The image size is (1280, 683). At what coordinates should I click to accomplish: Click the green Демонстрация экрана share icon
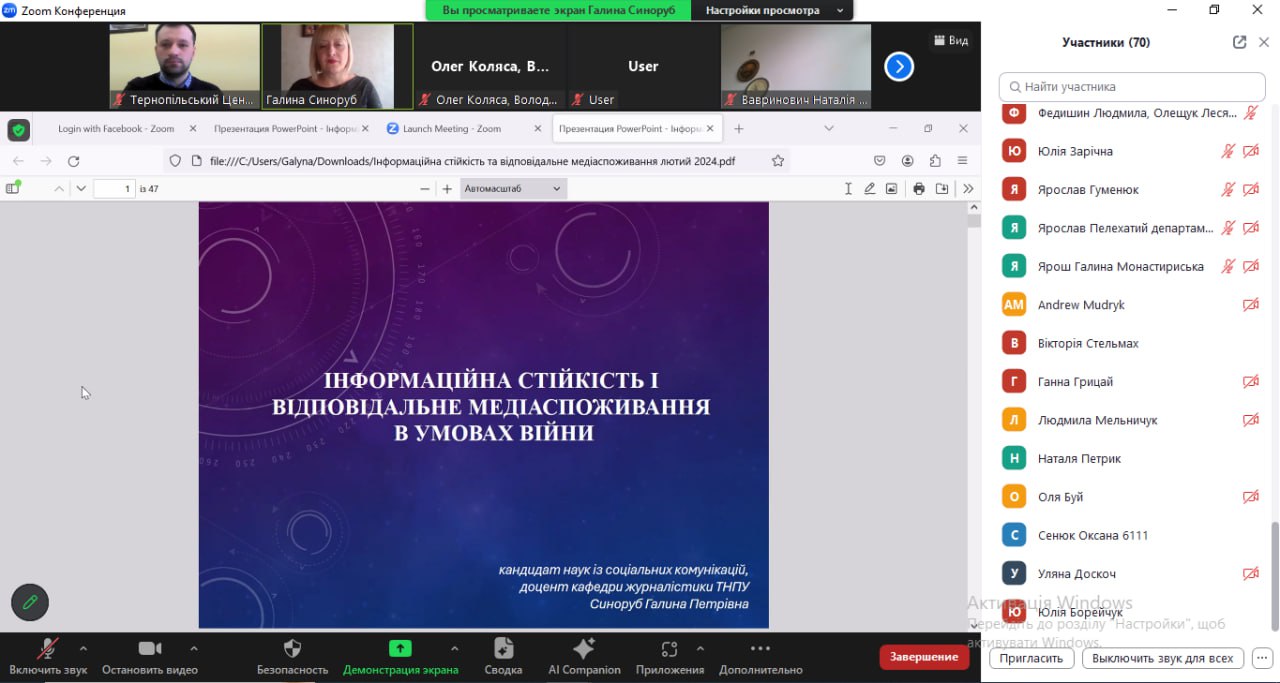click(400, 648)
